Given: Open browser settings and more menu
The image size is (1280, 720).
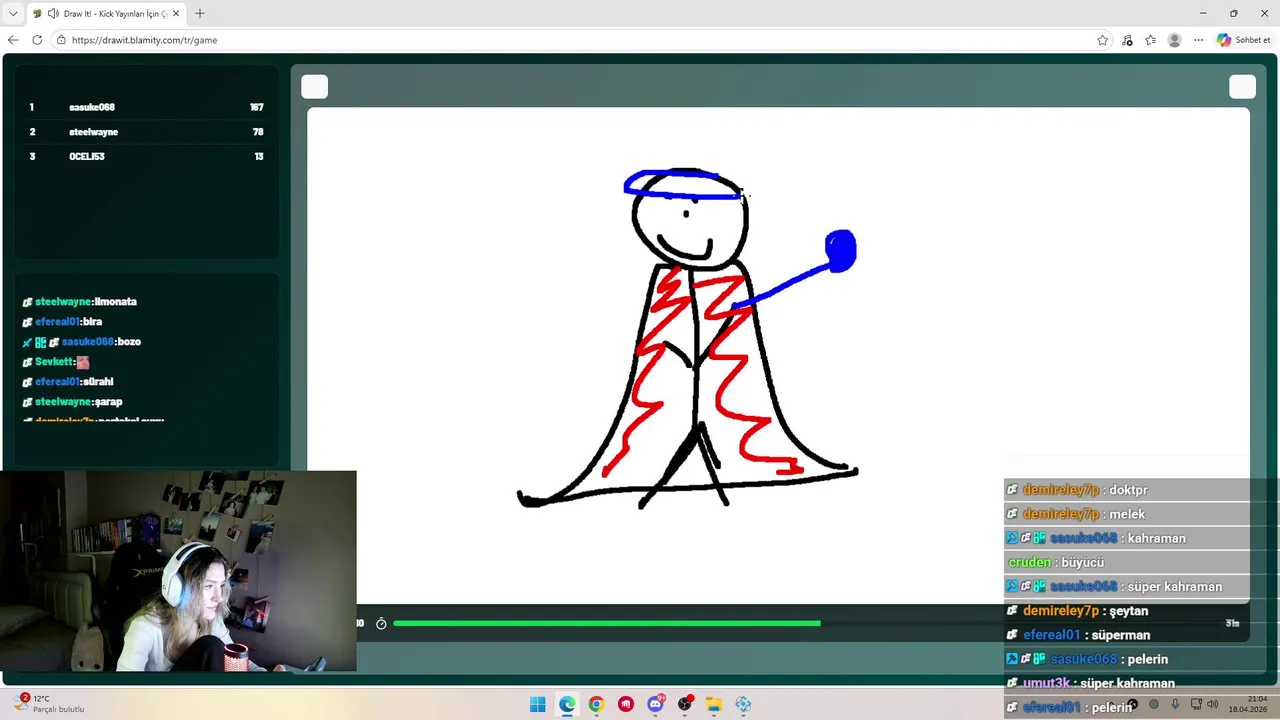Looking at the screenshot, I should (1198, 40).
